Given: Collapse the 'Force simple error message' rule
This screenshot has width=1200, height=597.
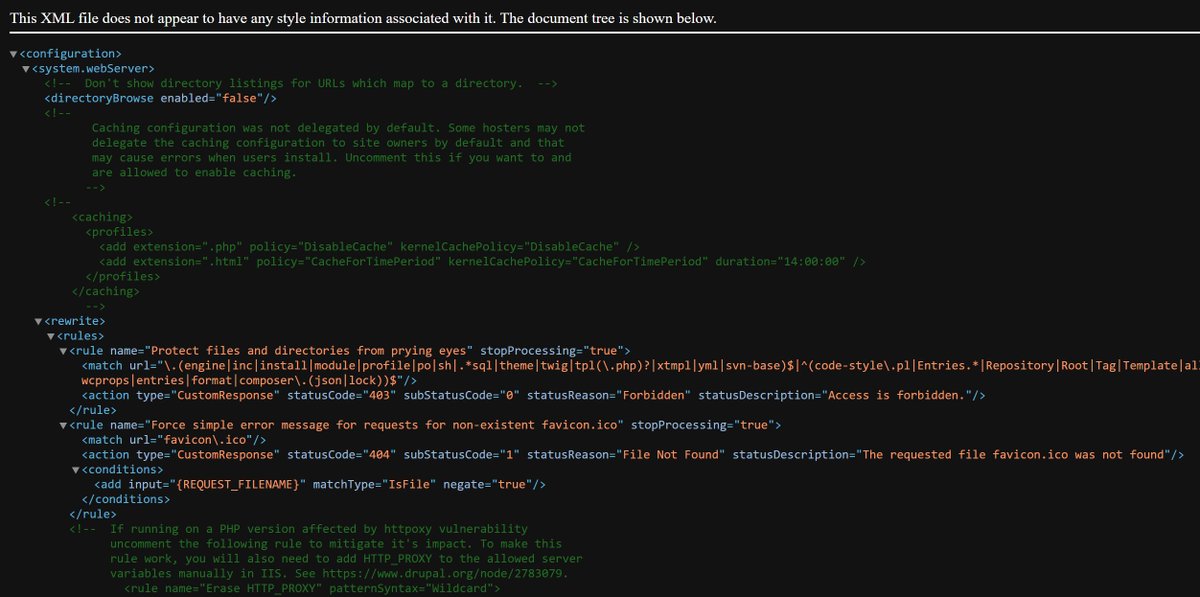Looking at the screenshot, I should pyautogui.click(x=64, y=425).
